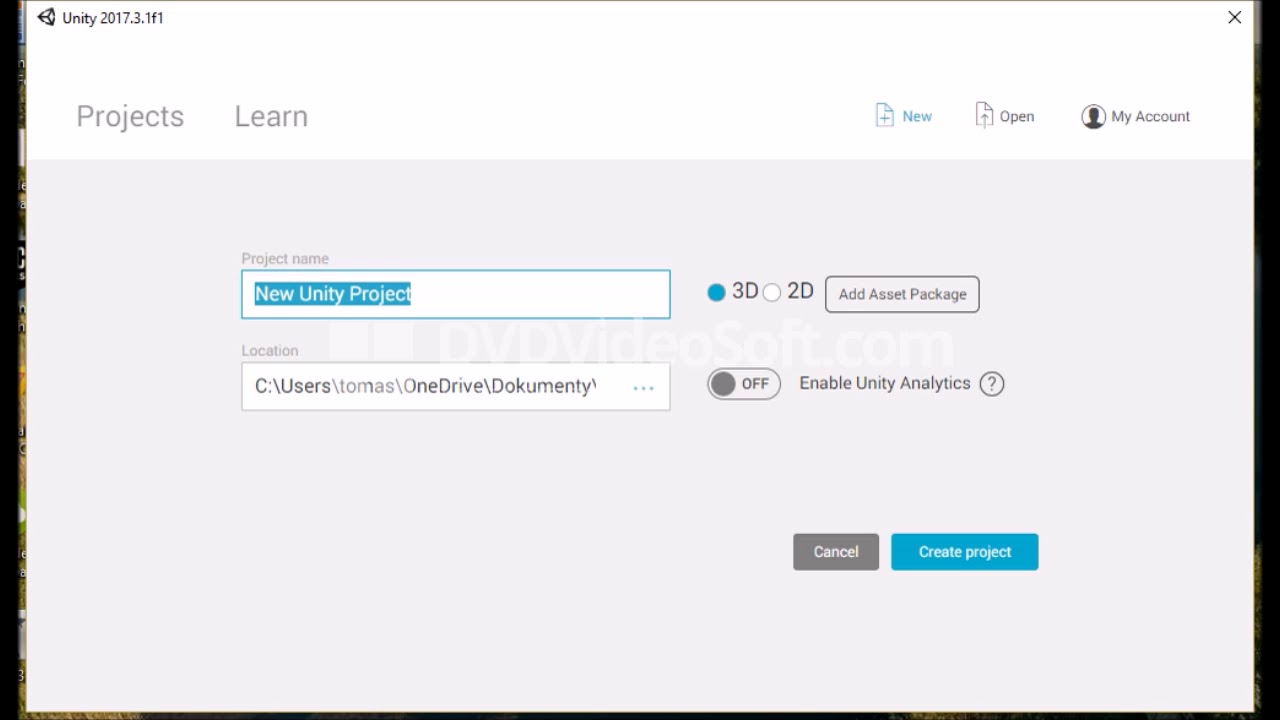This screenshot has width=1280, height=720.
Task: Click the Location path input field
Action: [456, 386]
